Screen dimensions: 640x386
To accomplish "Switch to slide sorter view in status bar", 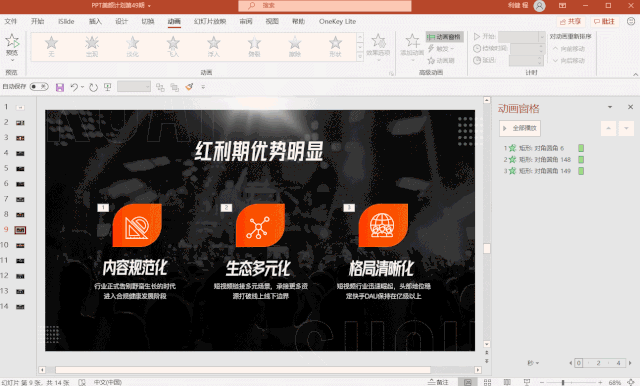I will pos(487,382).
